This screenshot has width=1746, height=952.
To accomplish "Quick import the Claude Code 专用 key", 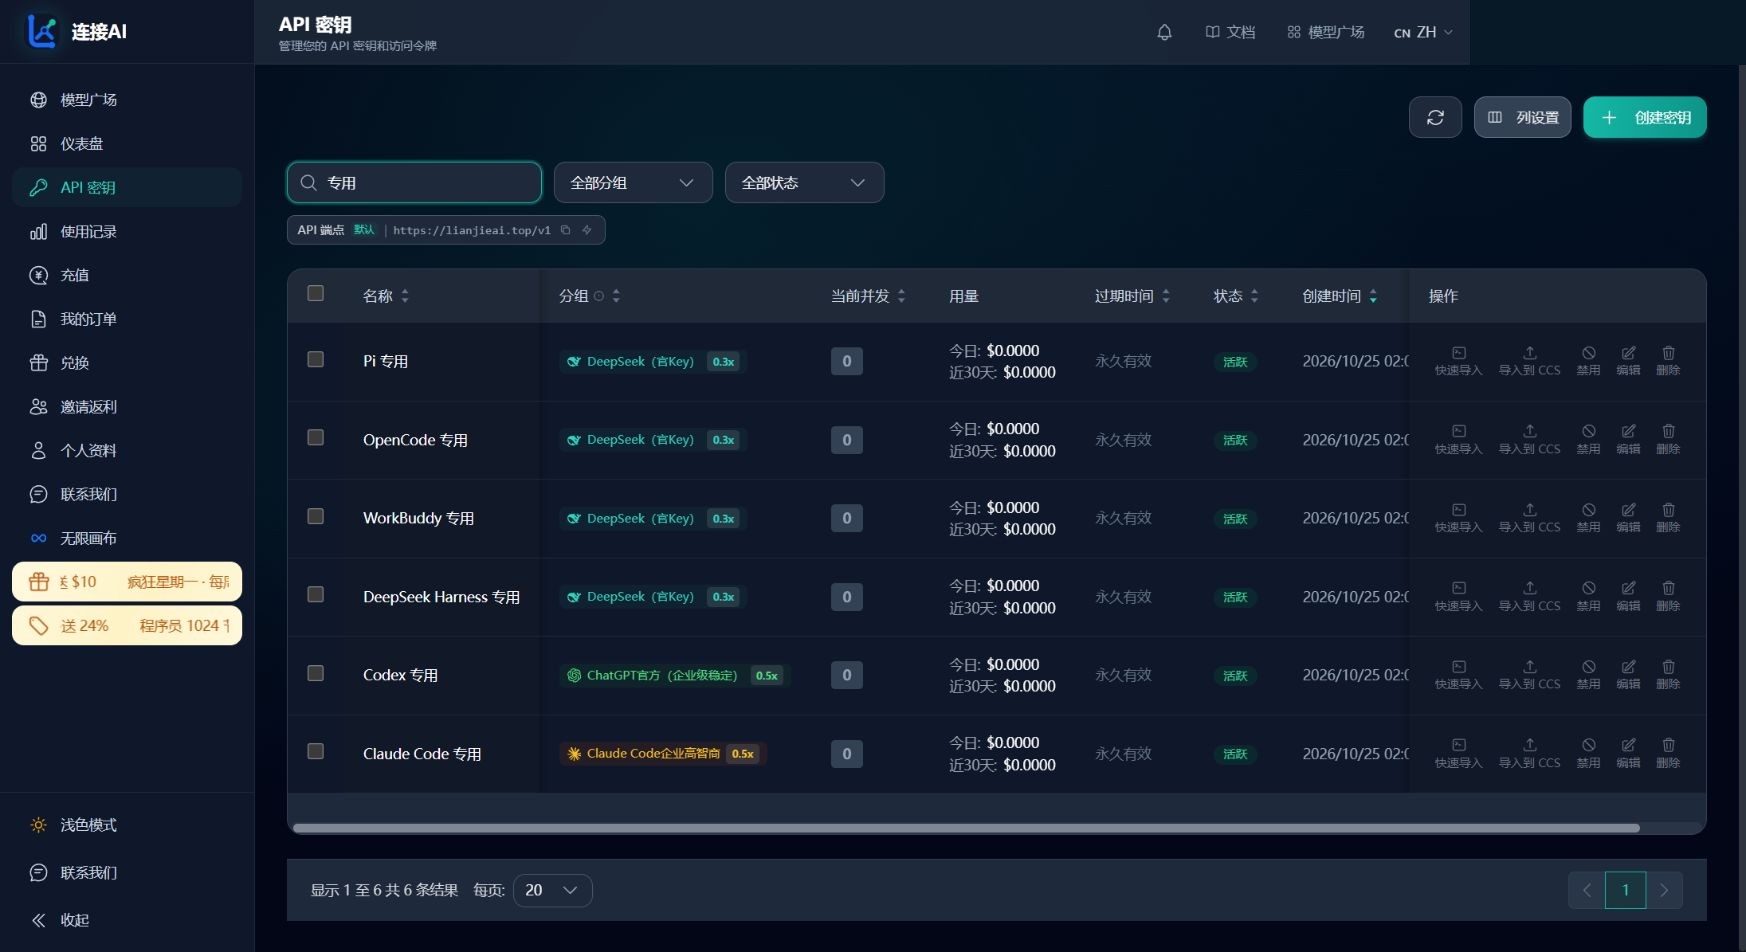I will [1458, 753].
